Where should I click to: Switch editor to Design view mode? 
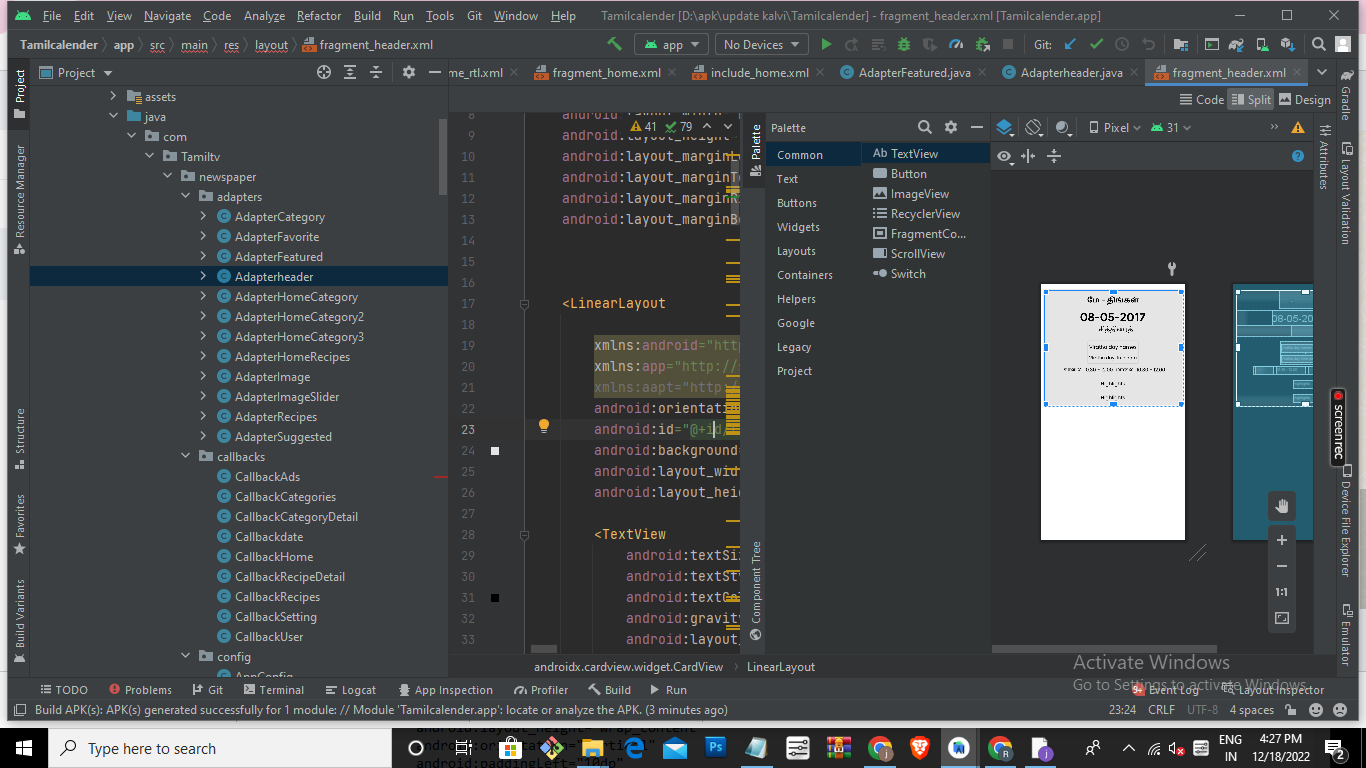[x=1304, y=99]
